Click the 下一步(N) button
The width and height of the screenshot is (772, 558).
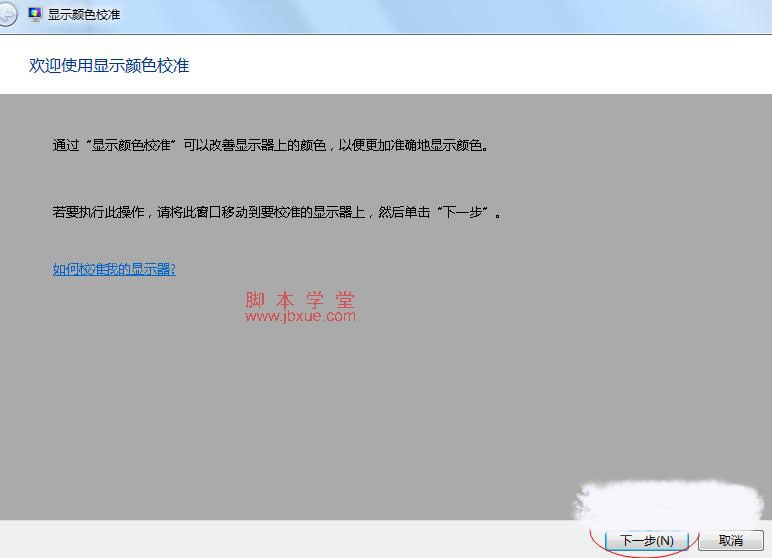coord(646,540)
